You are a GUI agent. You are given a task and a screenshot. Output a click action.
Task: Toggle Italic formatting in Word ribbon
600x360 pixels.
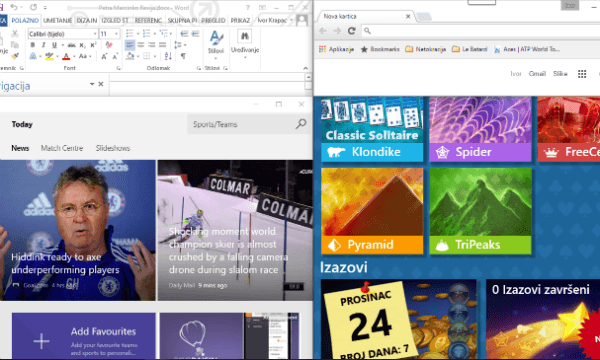[x=43, y=45]
